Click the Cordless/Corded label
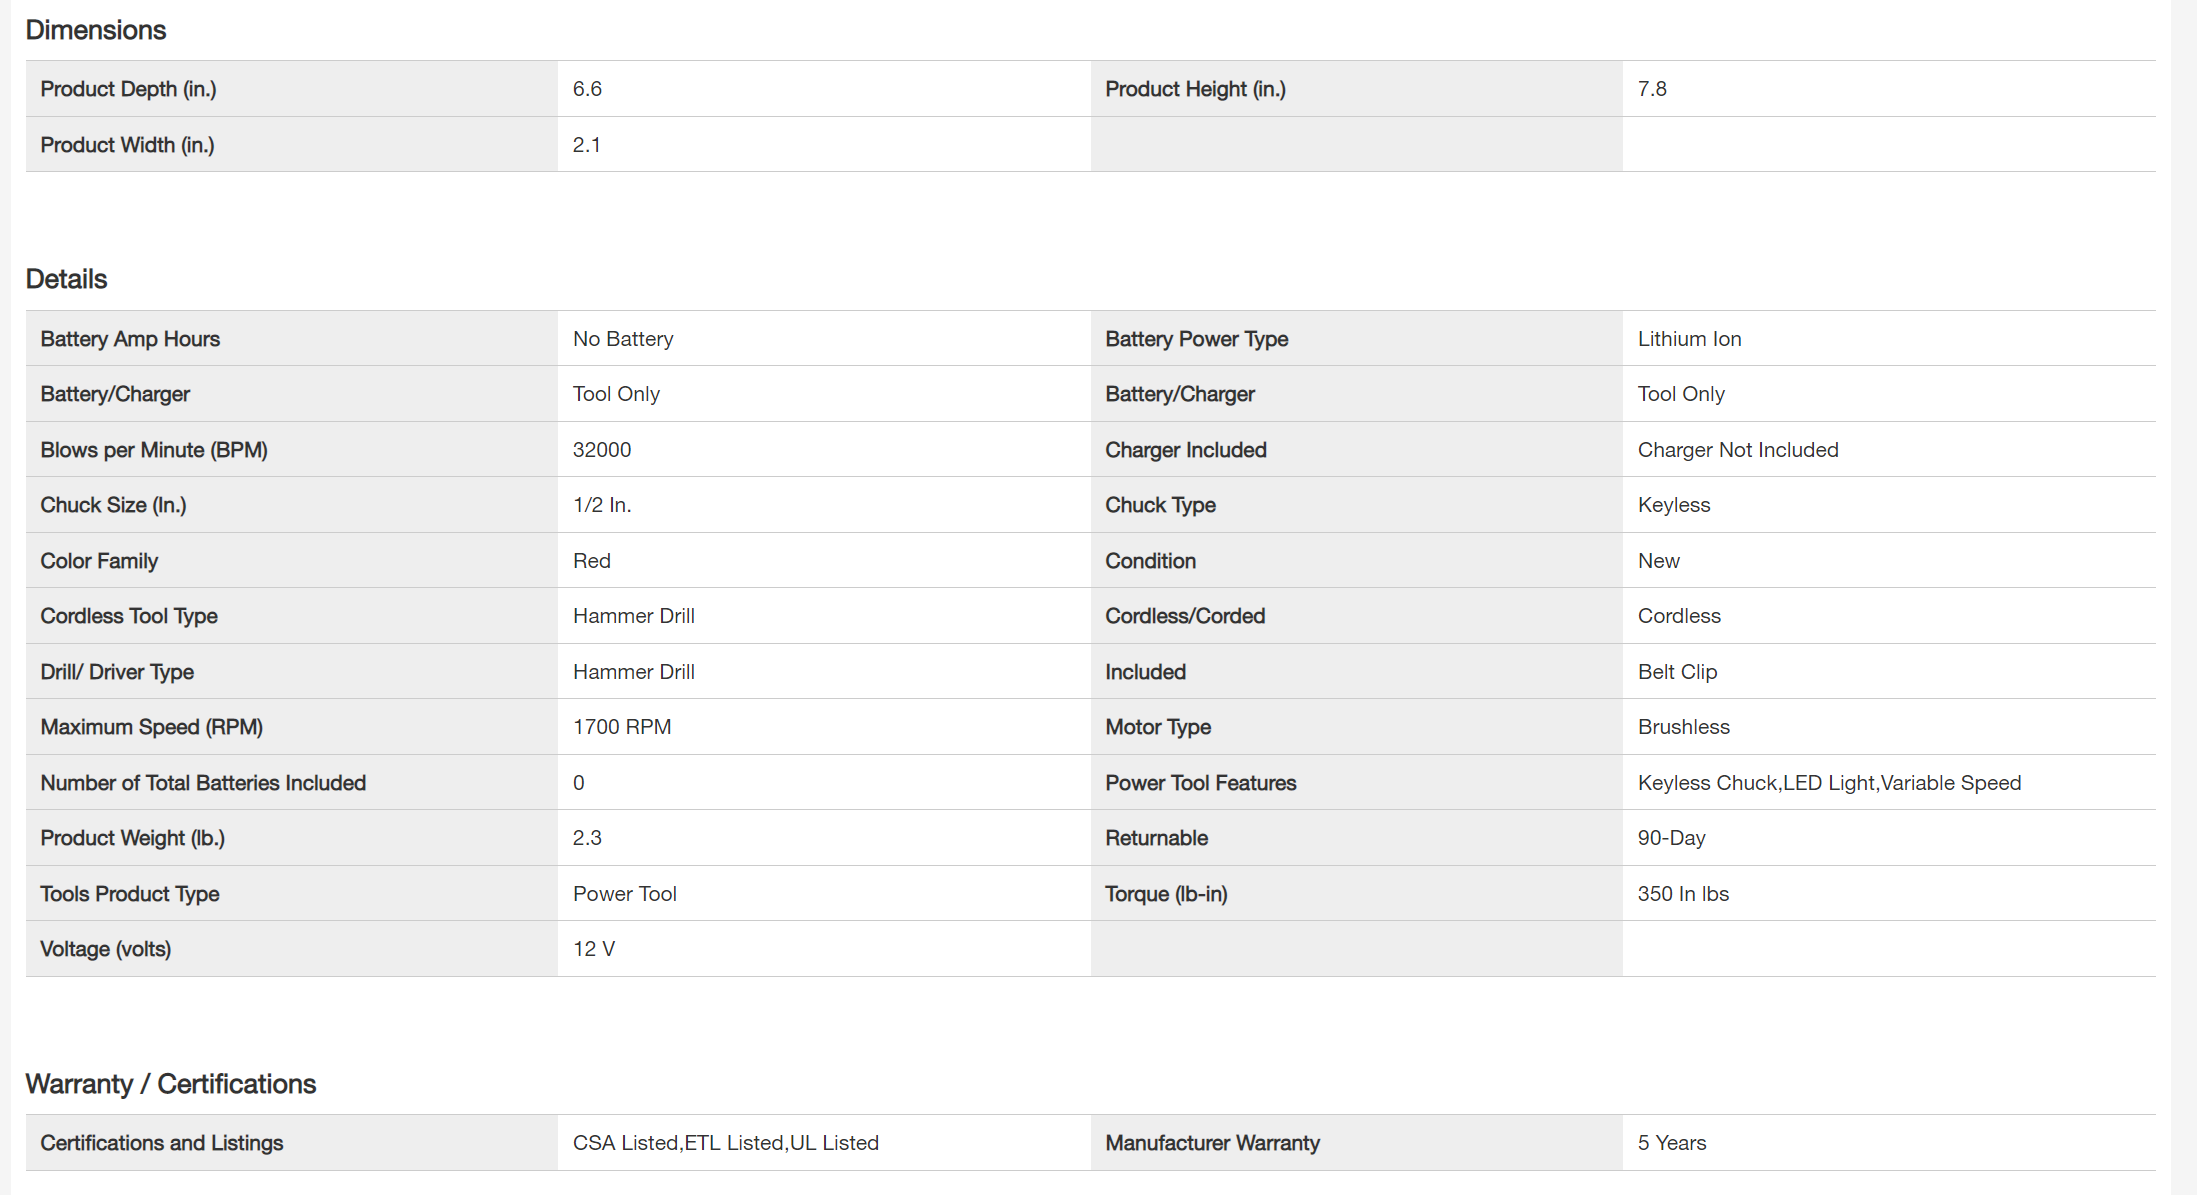Screen dimensions: 2197x1195 1185,616
